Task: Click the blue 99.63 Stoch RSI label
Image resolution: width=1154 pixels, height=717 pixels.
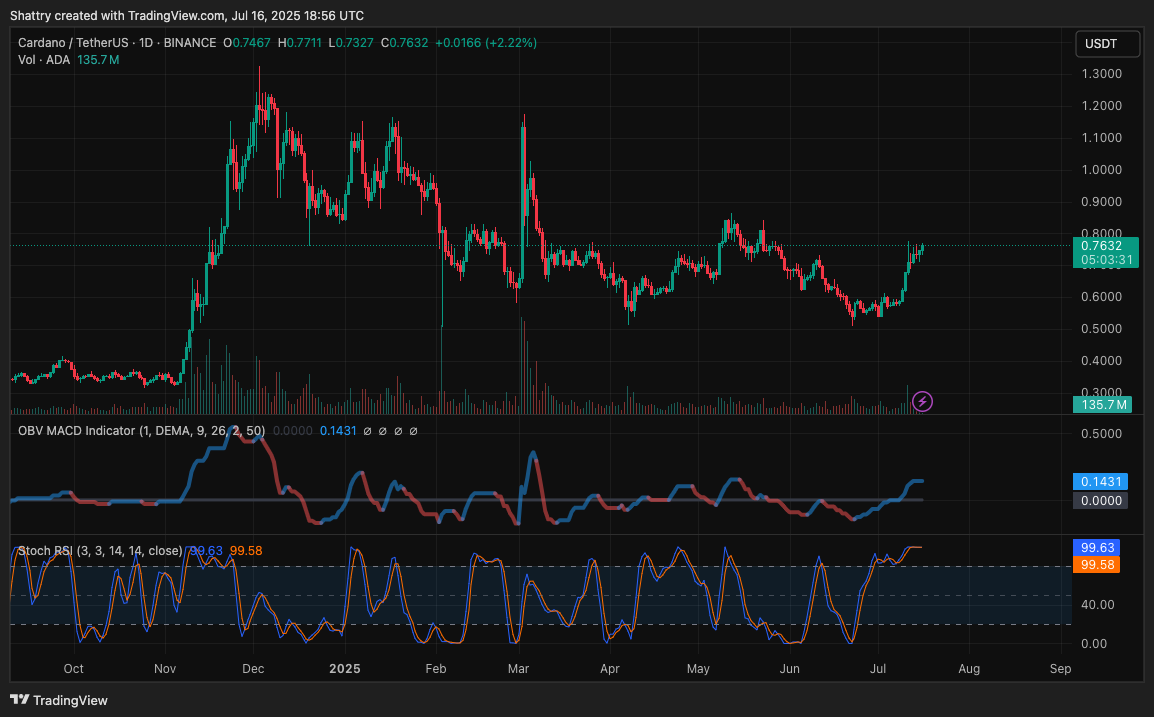Action: (1100, 548)
